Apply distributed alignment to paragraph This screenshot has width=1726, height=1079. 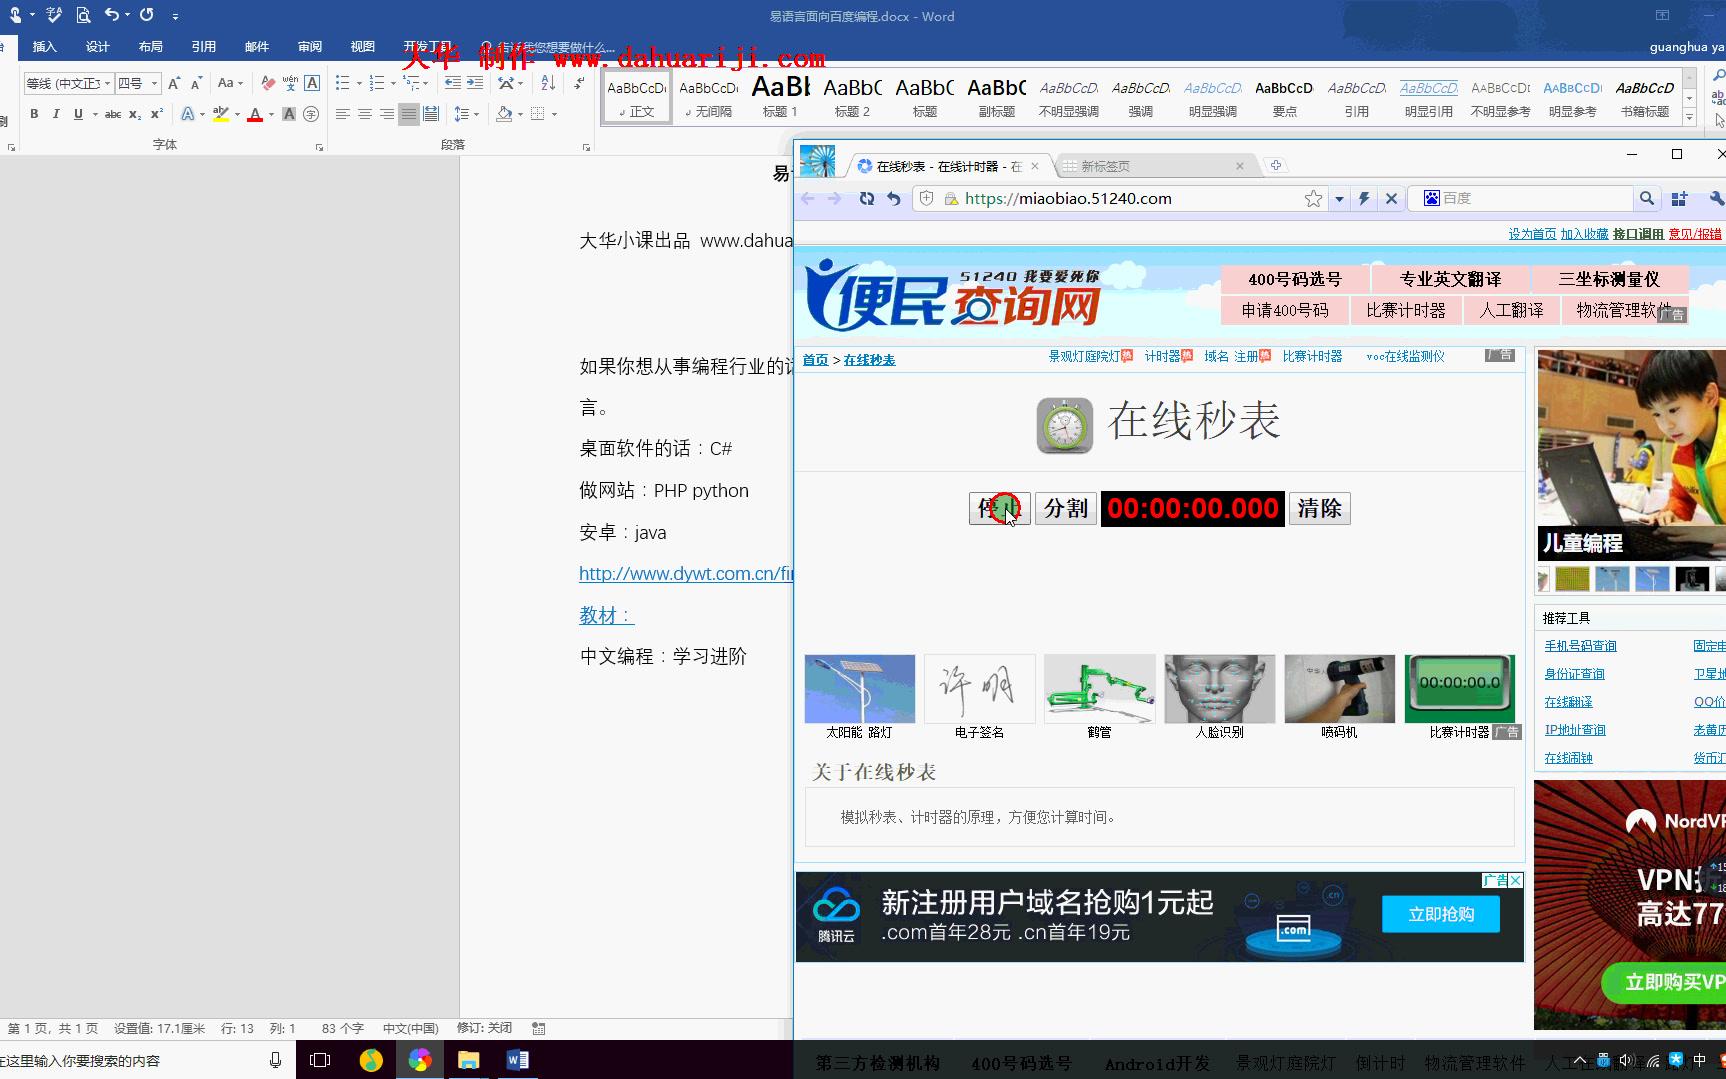click(431, 114)
